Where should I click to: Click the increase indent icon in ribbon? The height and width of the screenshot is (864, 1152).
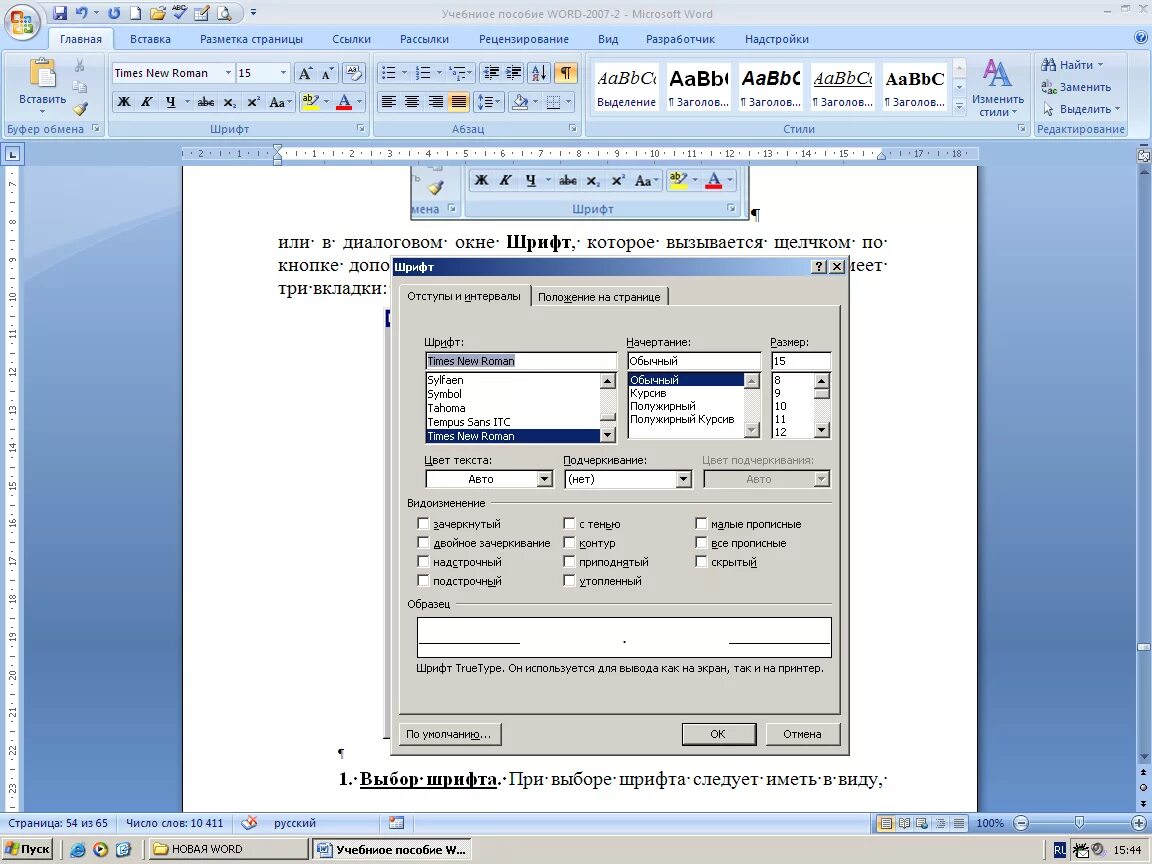[514, 73]
